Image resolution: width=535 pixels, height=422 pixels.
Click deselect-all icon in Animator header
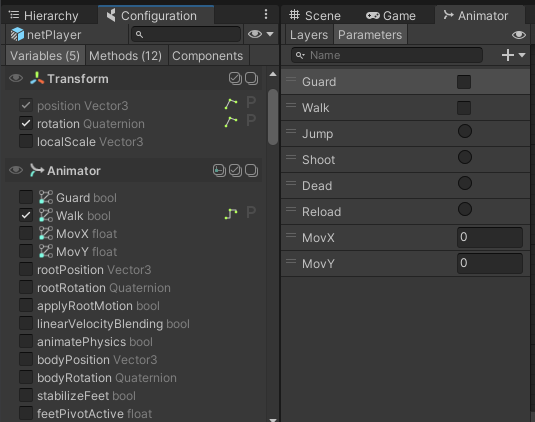click(x=251, y=170)
